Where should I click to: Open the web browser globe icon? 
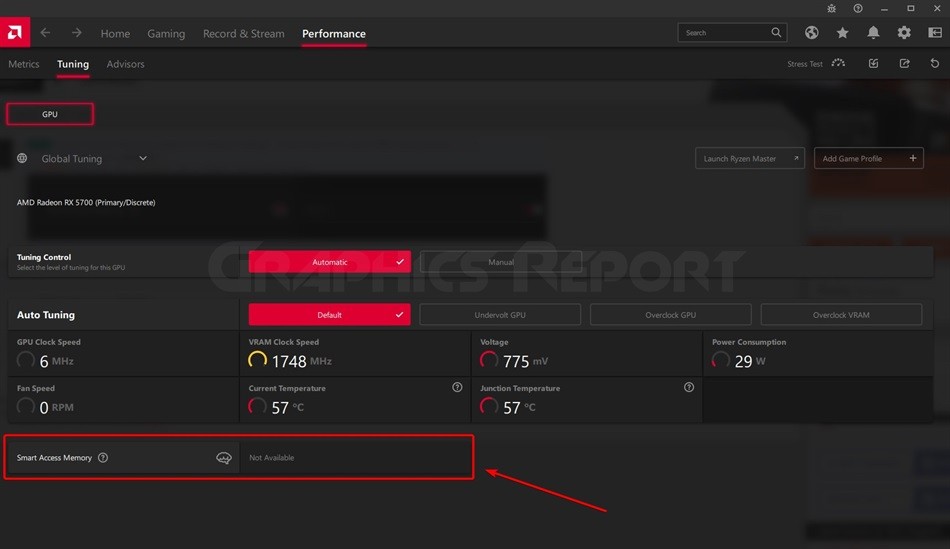tap(811, 33)
